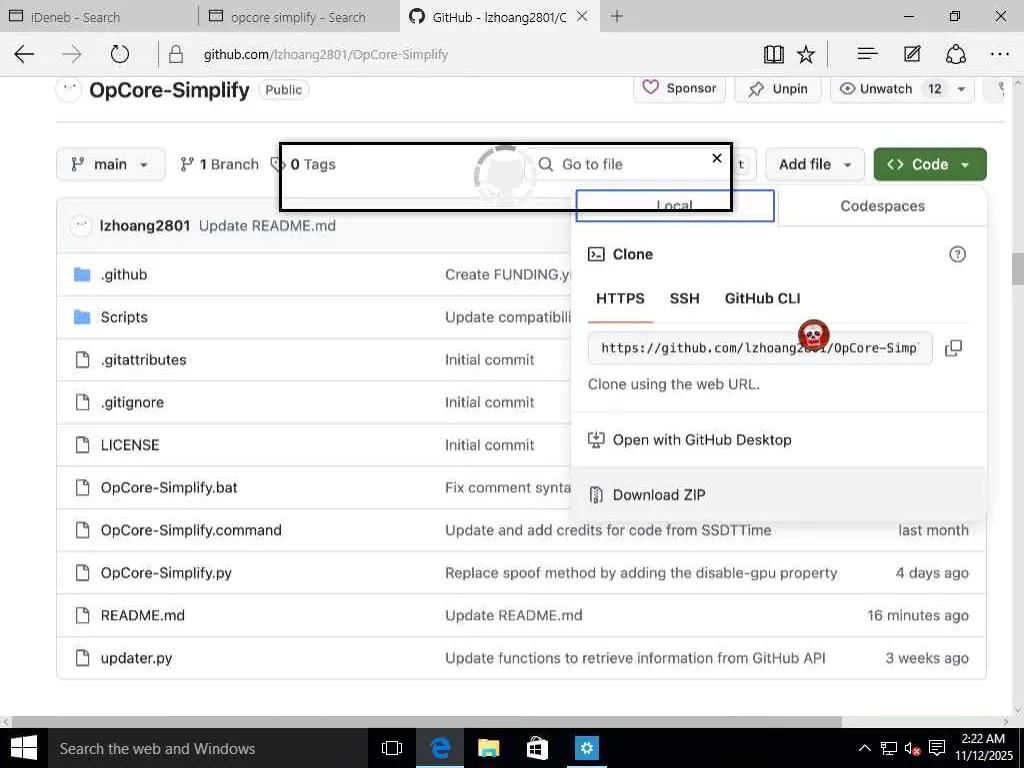Expand the Add file dropdown
Viewport: 1024px width, 768px height.
tap(815, 165)
